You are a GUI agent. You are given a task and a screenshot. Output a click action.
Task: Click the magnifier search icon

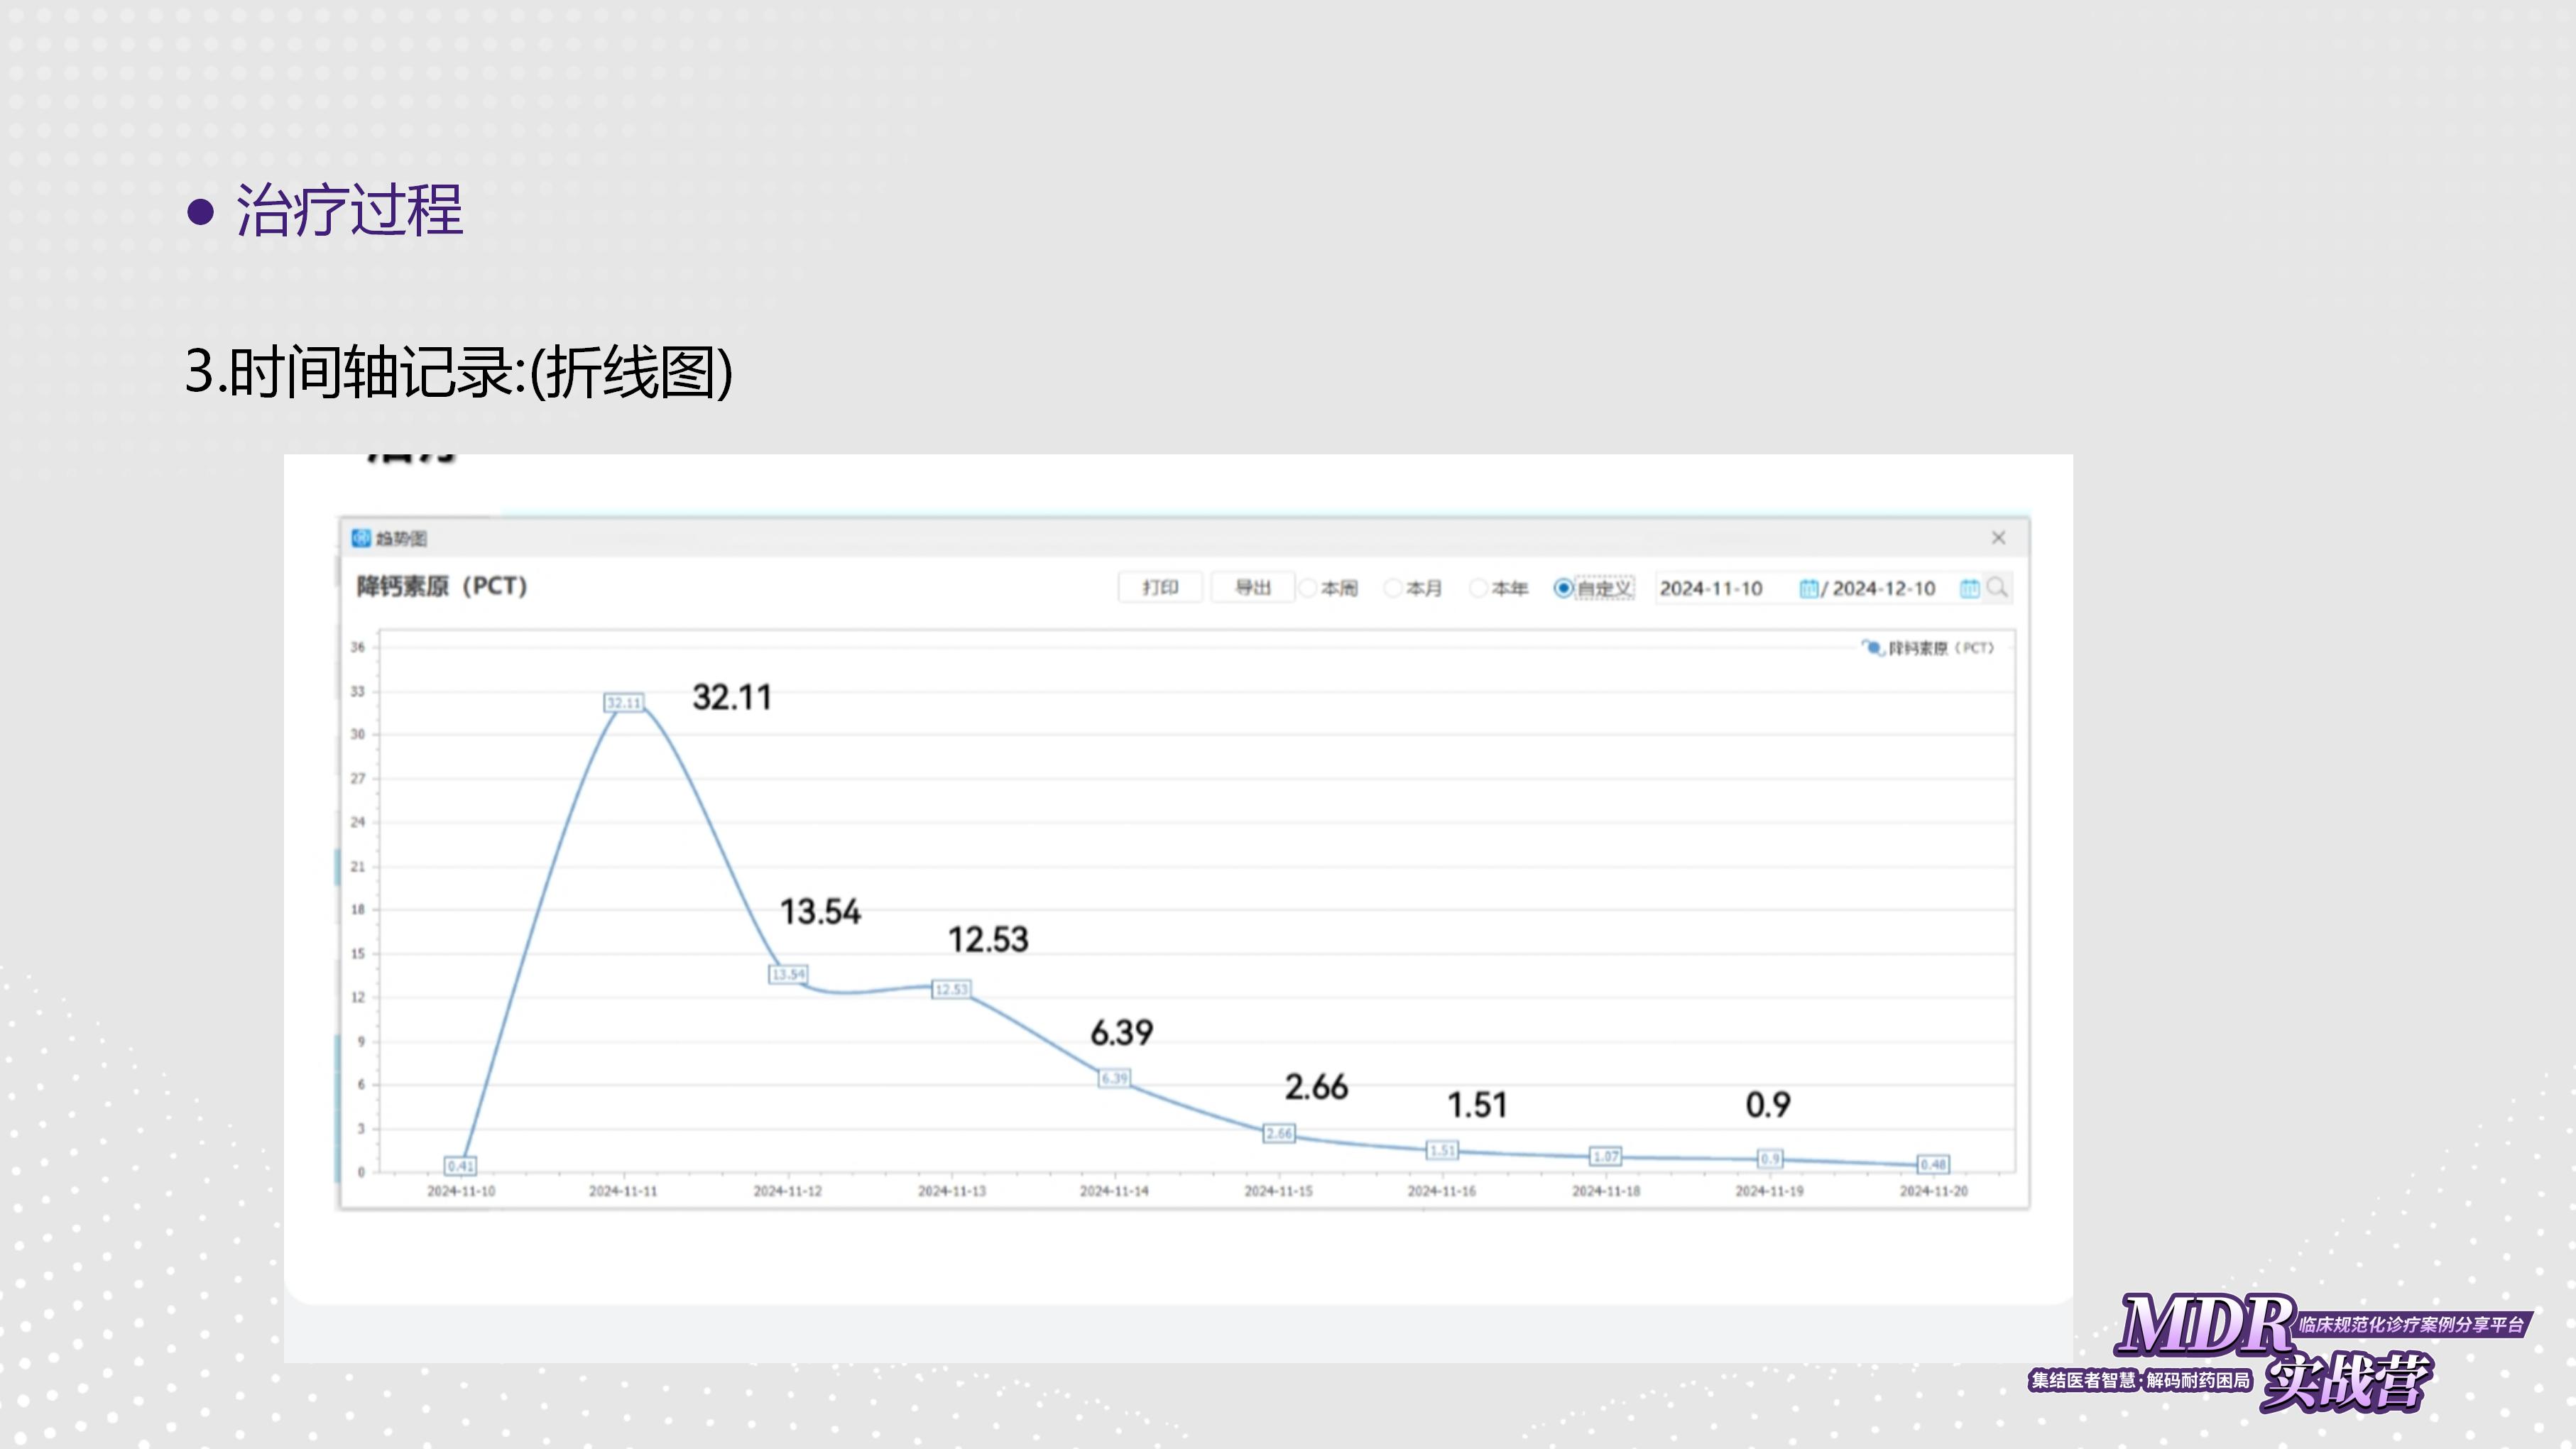1997,587
